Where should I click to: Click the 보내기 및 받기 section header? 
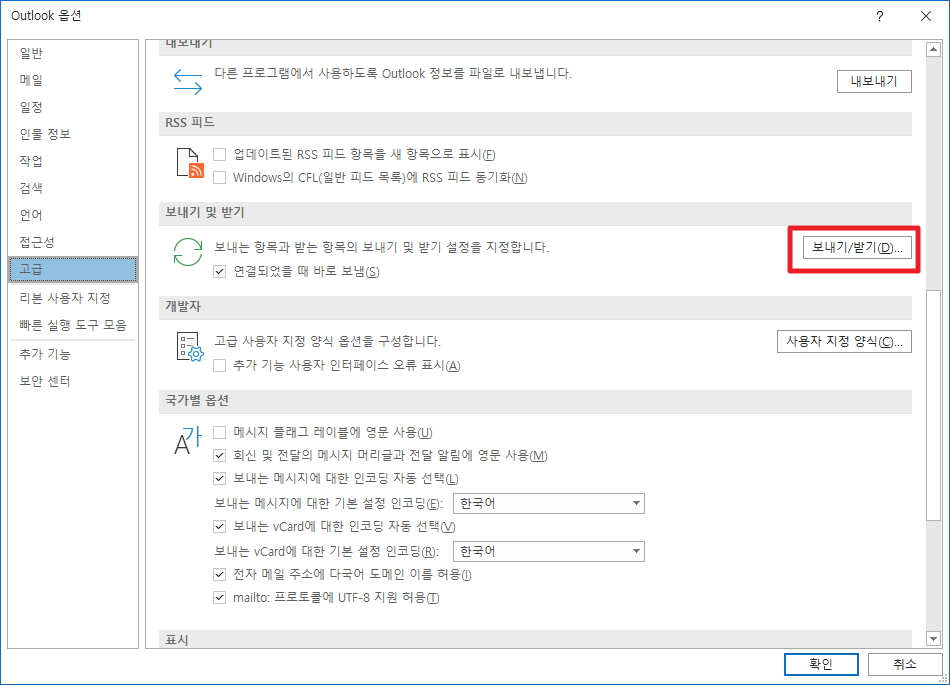pyautogui.click(x=535, y=213)
